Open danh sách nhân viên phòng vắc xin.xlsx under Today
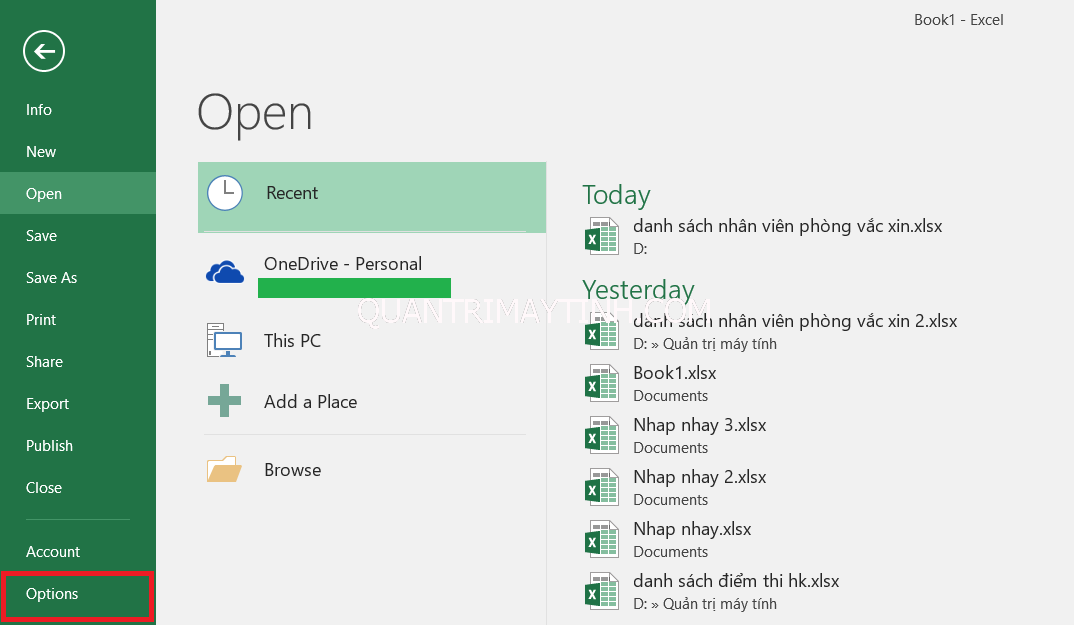The width and height of the screenshot is (1074, 625). pyautogui.click(x=787, y=226)
